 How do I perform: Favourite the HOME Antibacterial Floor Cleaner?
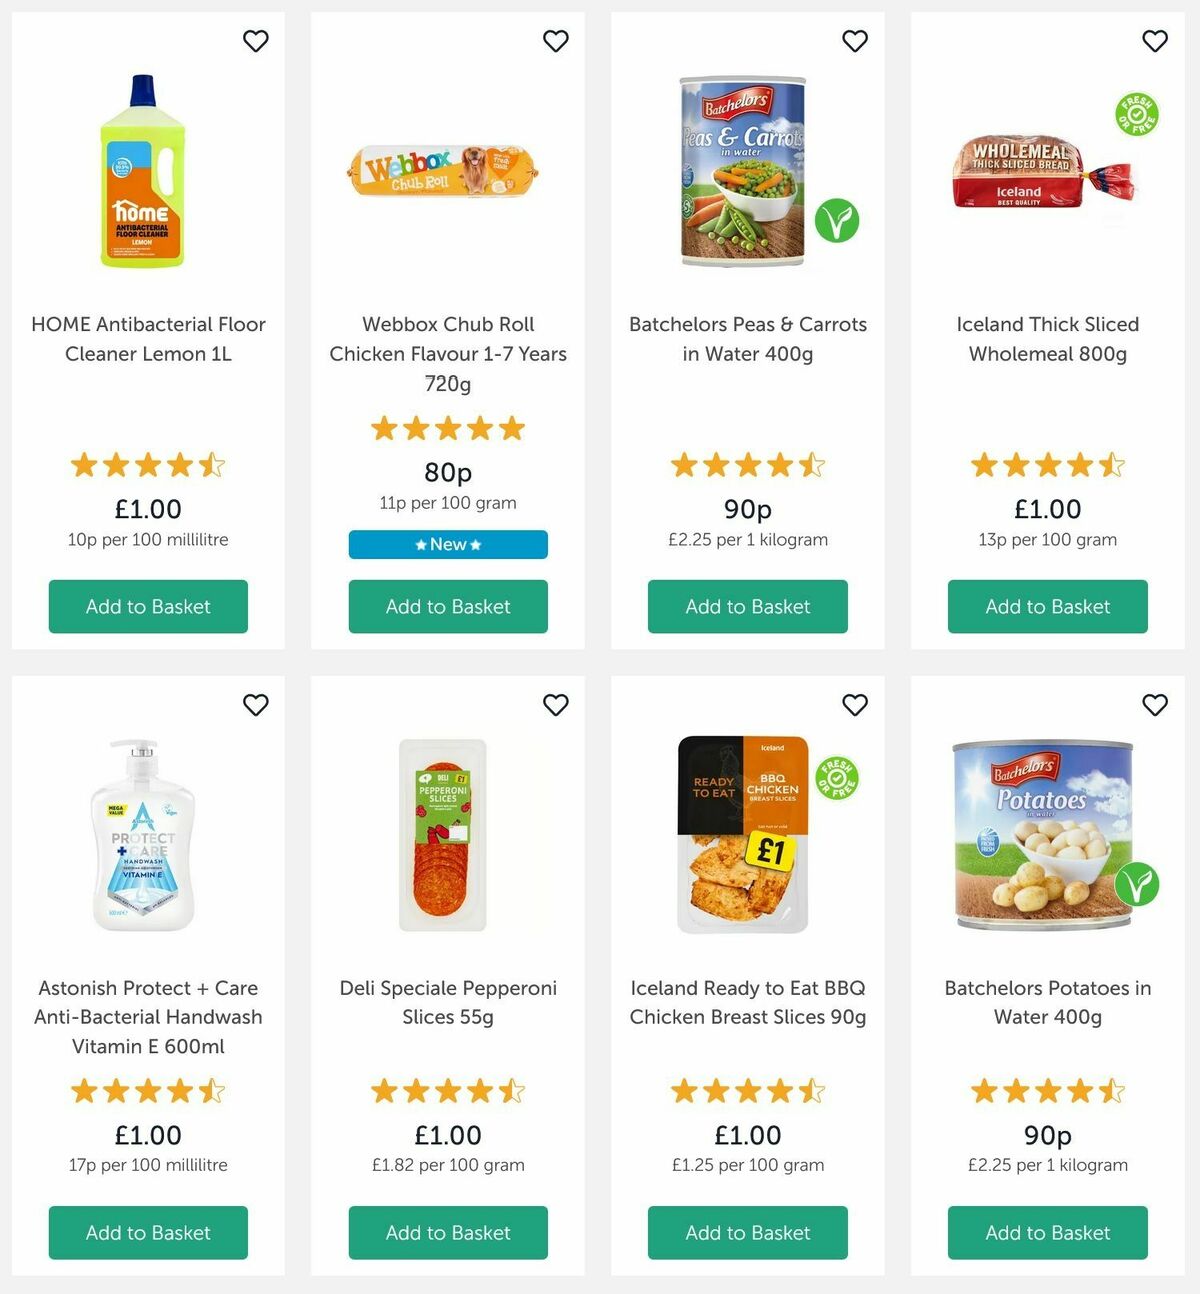click(255, 41)
